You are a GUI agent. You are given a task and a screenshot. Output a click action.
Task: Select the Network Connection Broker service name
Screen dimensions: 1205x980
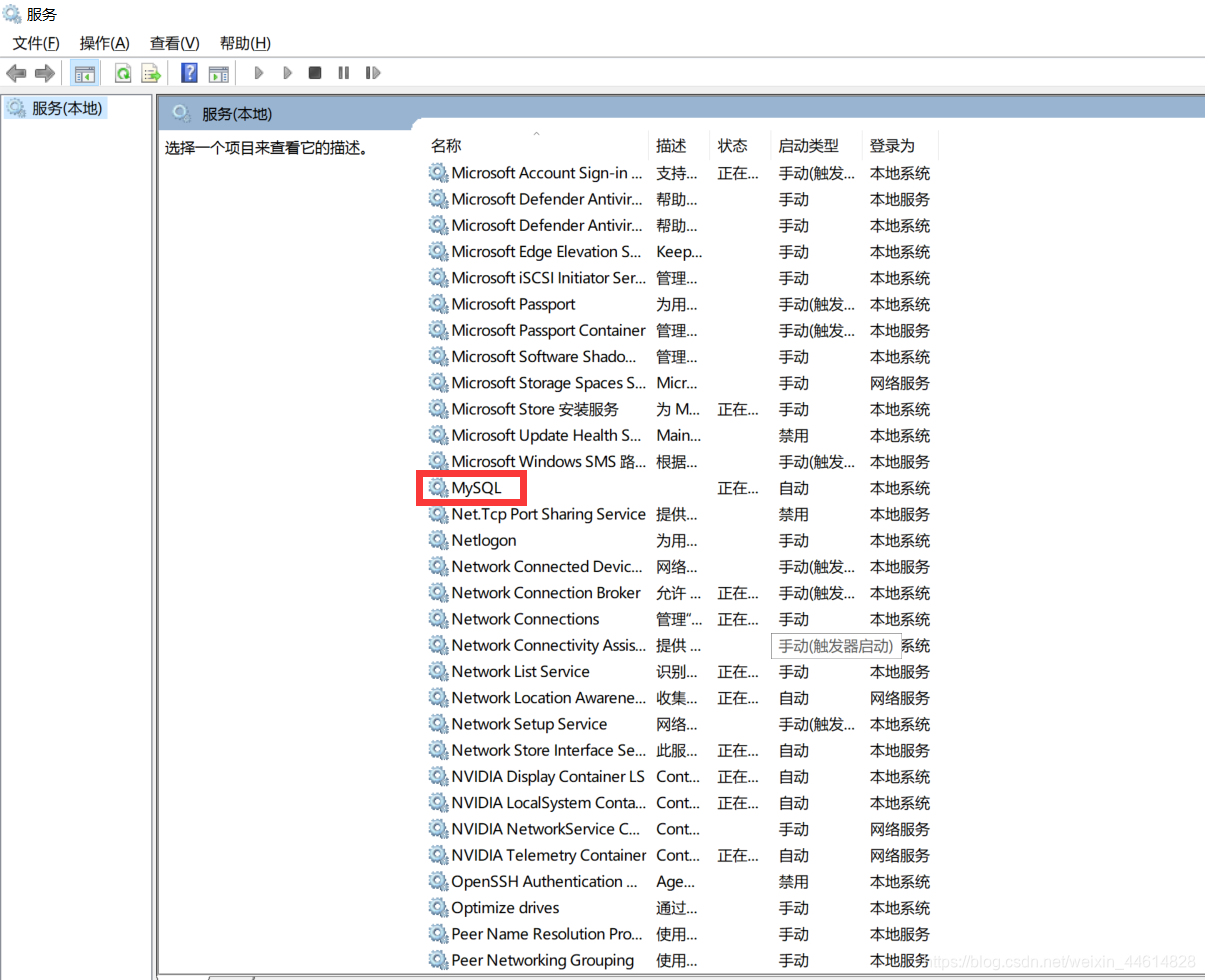pos(546,593)
